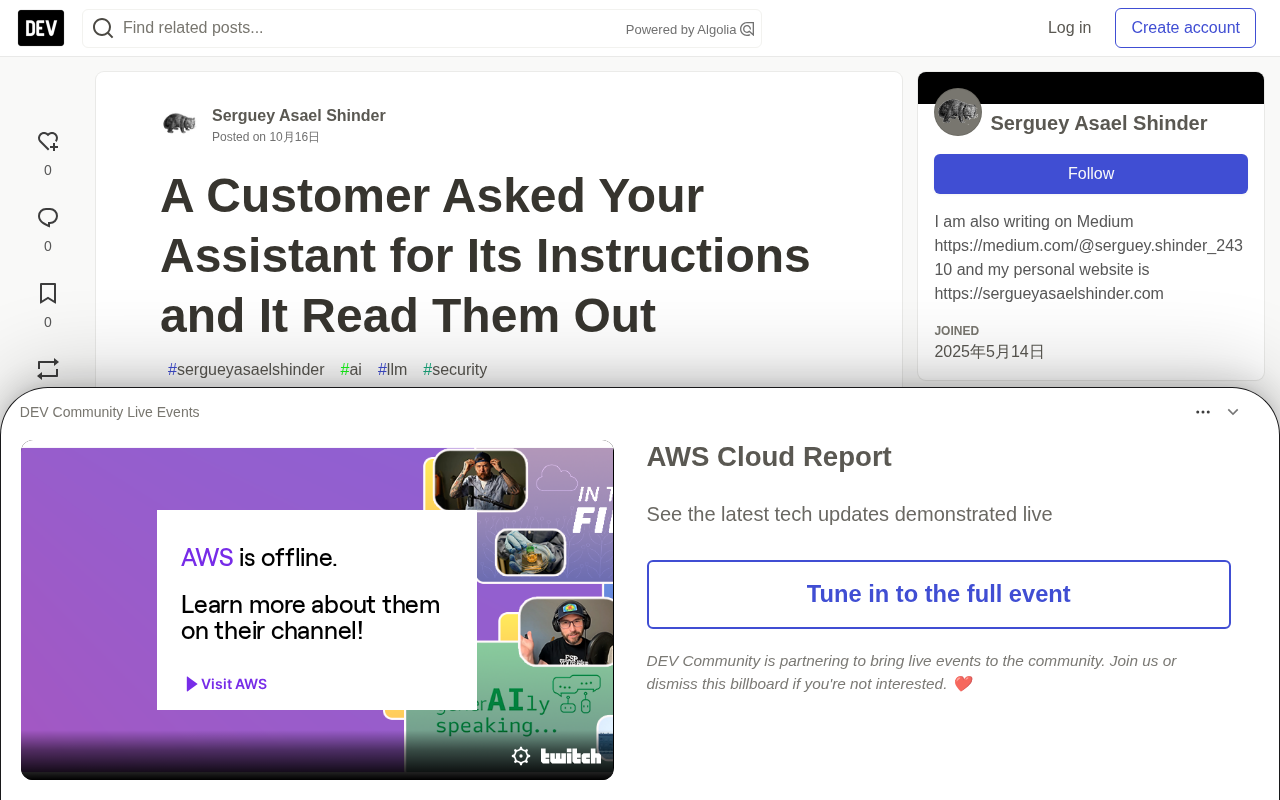Click the Powered by Algolia text

681,30
